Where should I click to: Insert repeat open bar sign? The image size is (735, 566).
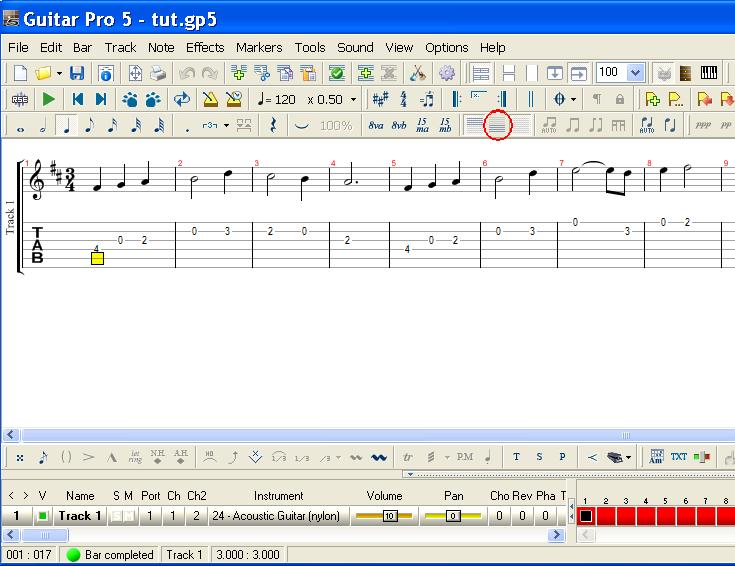coord(456,99)
